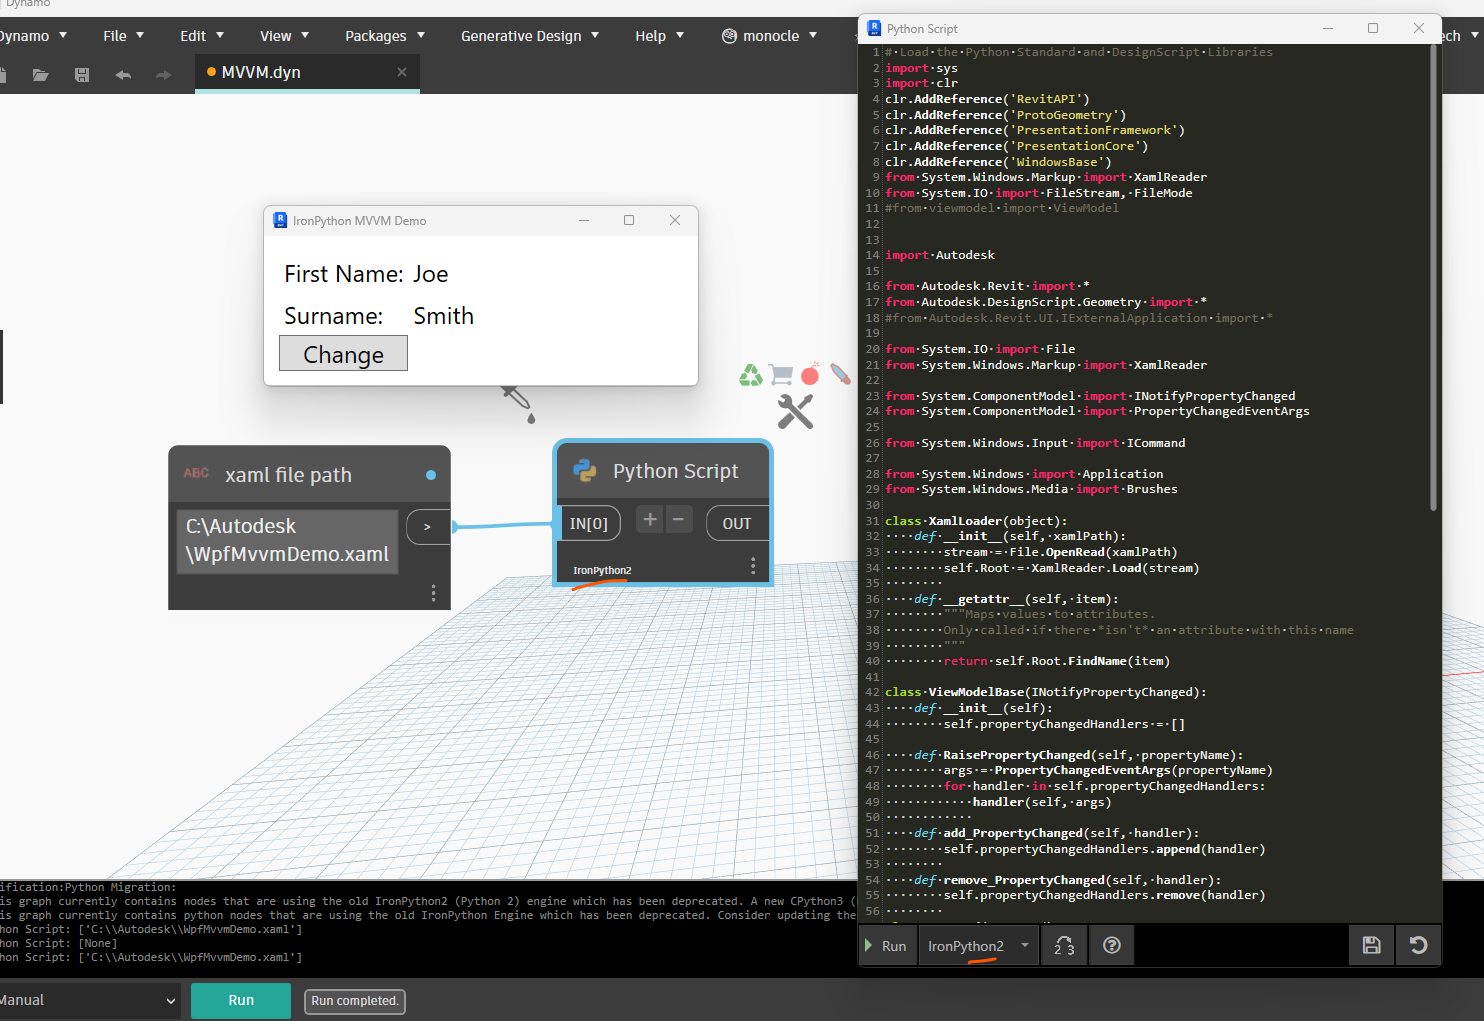Open the IronPython2 engine dropdown
The image size is (1484, 1021).
point(978,946)
